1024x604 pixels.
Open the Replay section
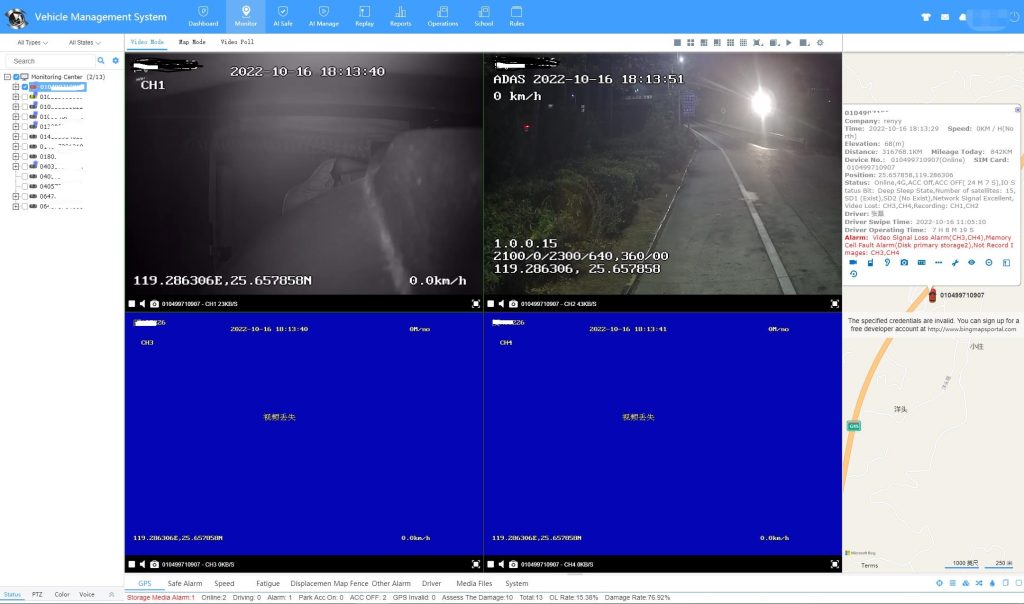(x=364, y=15)
